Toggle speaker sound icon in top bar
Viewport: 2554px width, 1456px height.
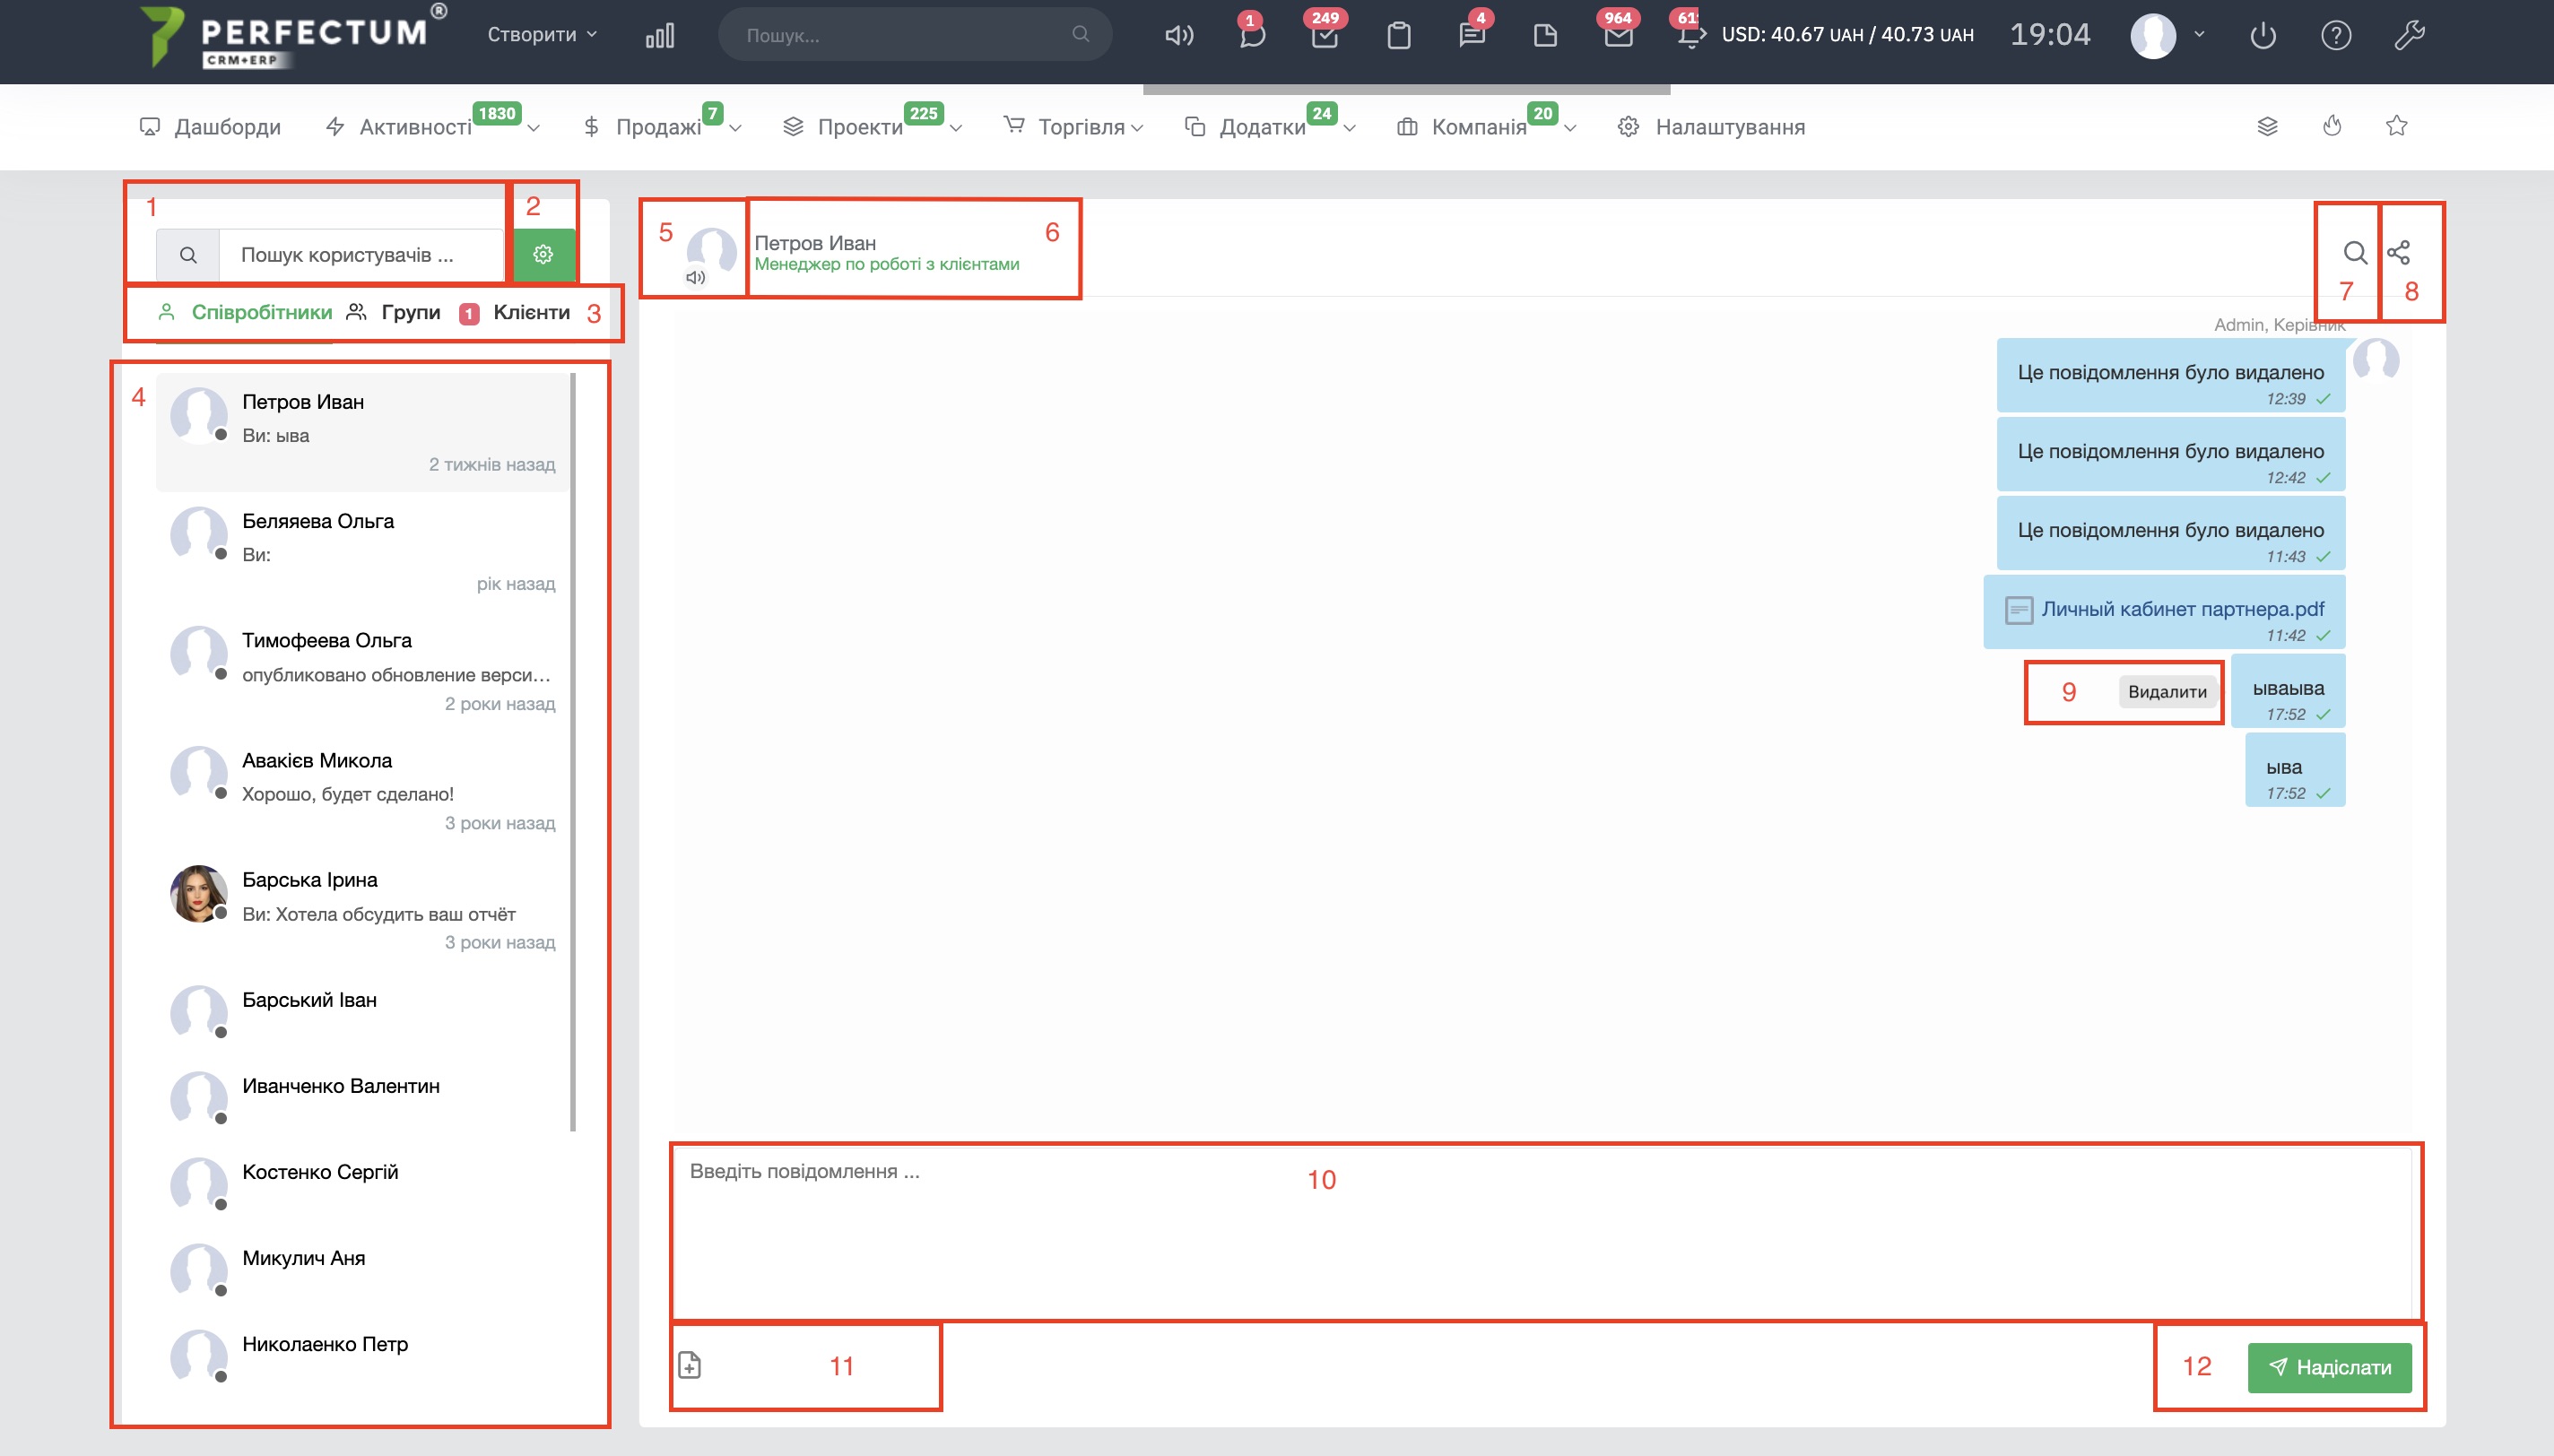coord(1179,36)
